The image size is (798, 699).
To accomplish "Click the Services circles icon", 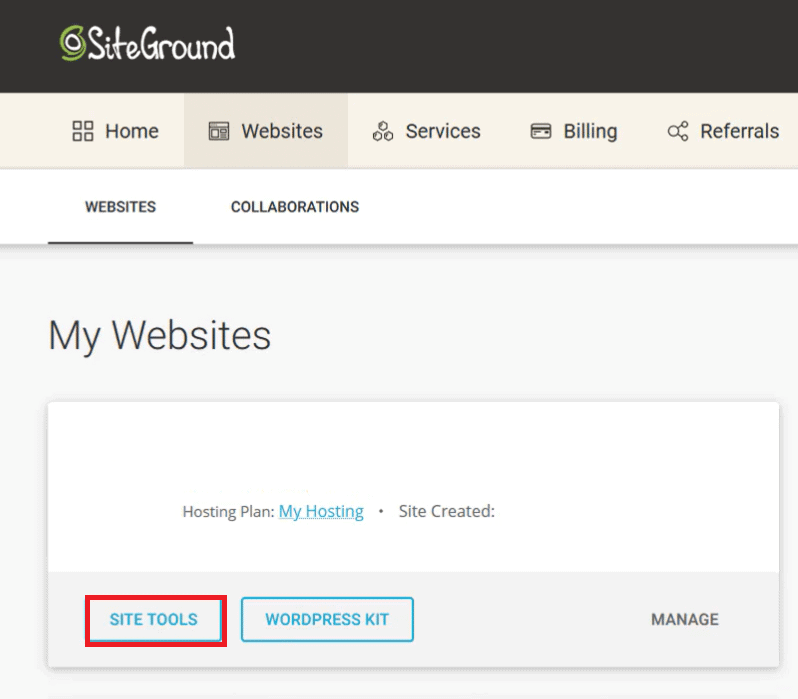I will click(383, 131).
